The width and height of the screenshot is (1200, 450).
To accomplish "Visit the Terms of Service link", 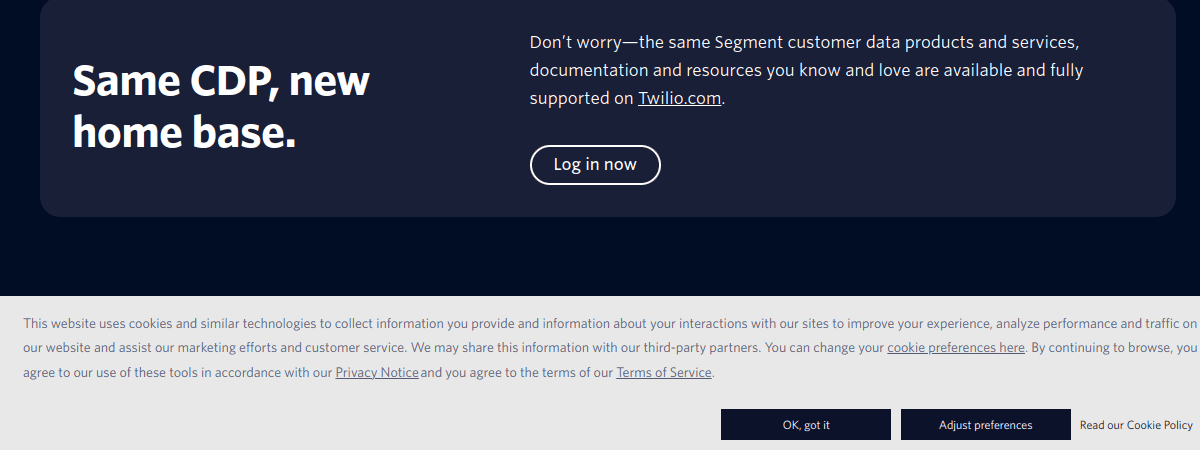I will [x=663, y=373].
